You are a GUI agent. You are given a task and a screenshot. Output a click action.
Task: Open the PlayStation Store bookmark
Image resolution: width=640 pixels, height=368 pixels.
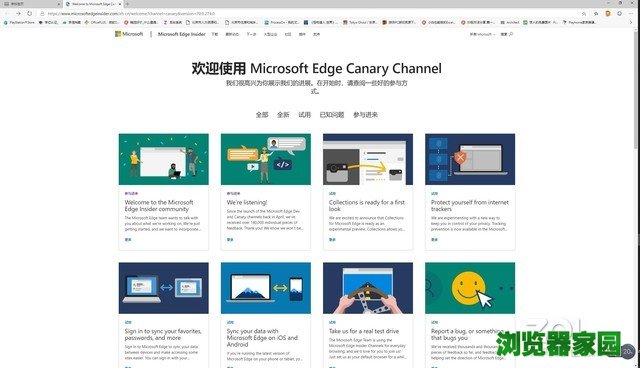19,22
